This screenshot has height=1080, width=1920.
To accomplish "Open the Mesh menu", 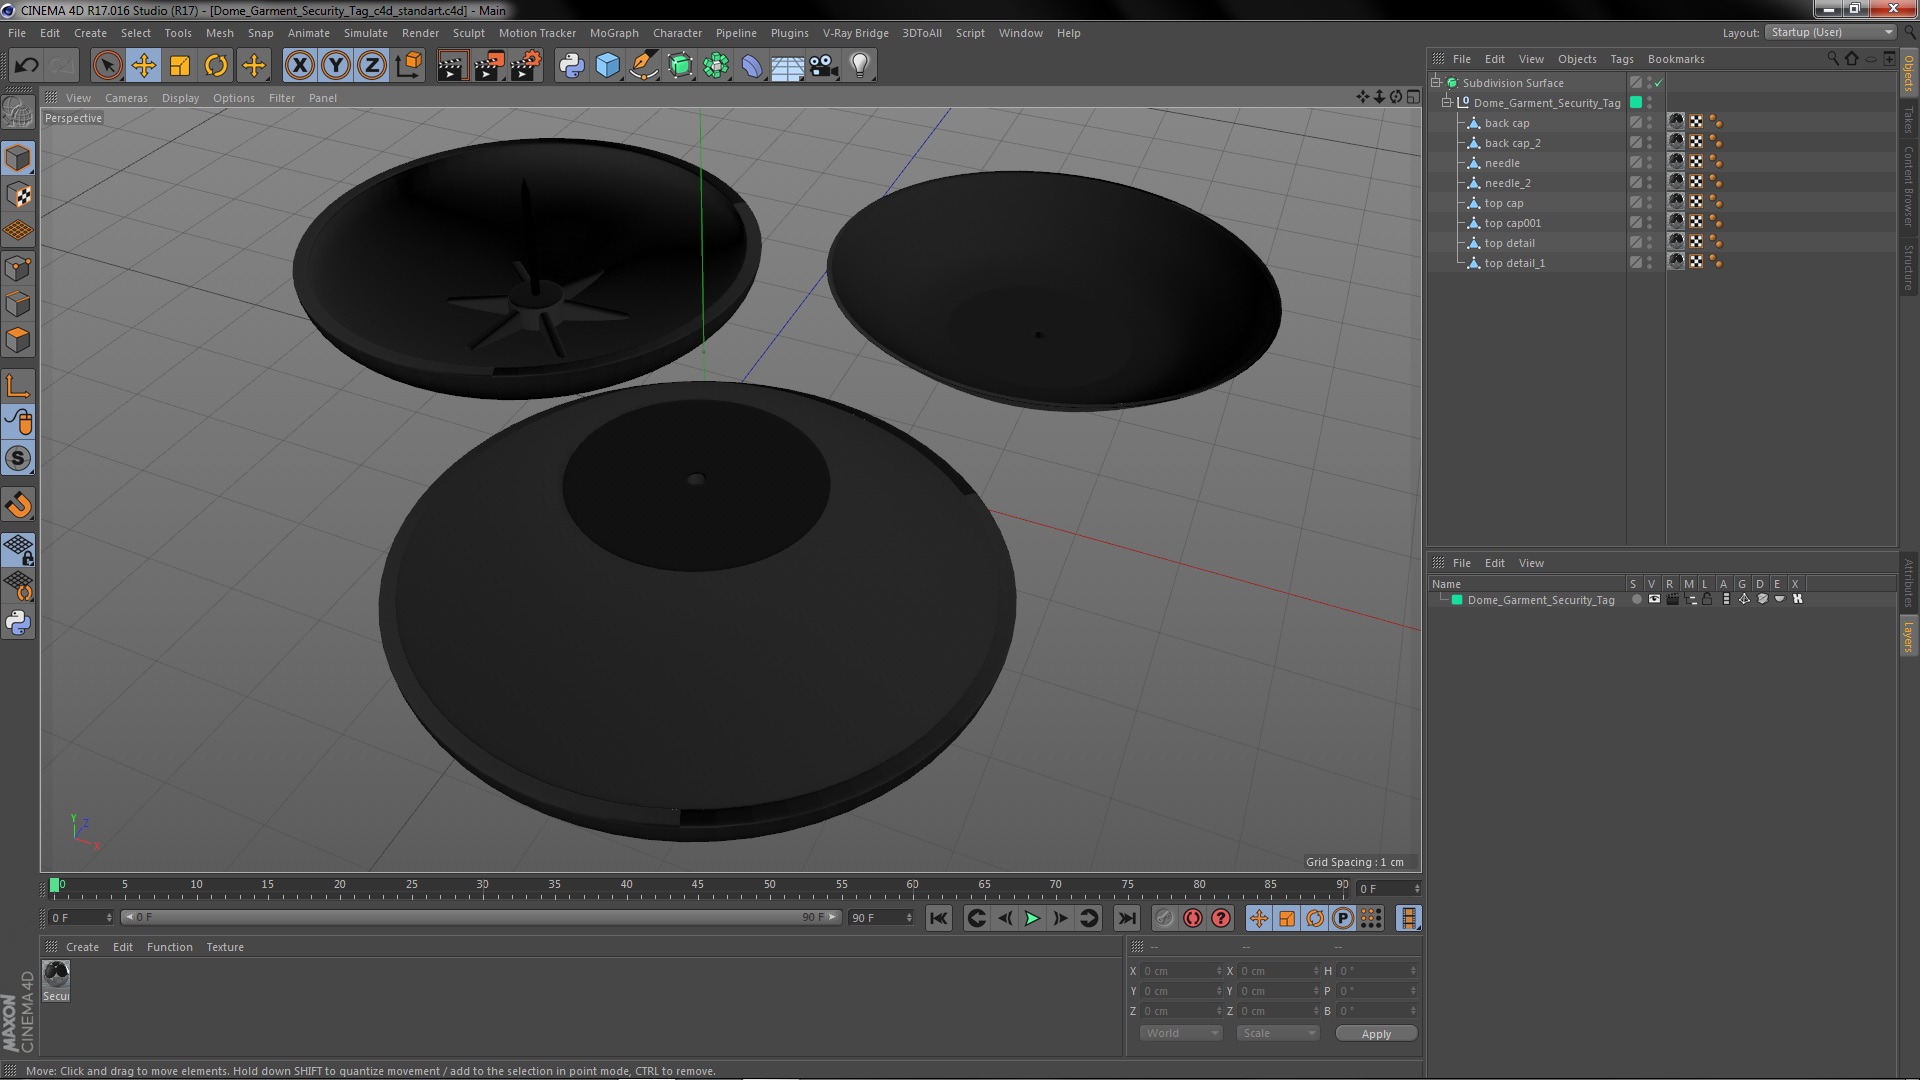I will tap(219, 33).
